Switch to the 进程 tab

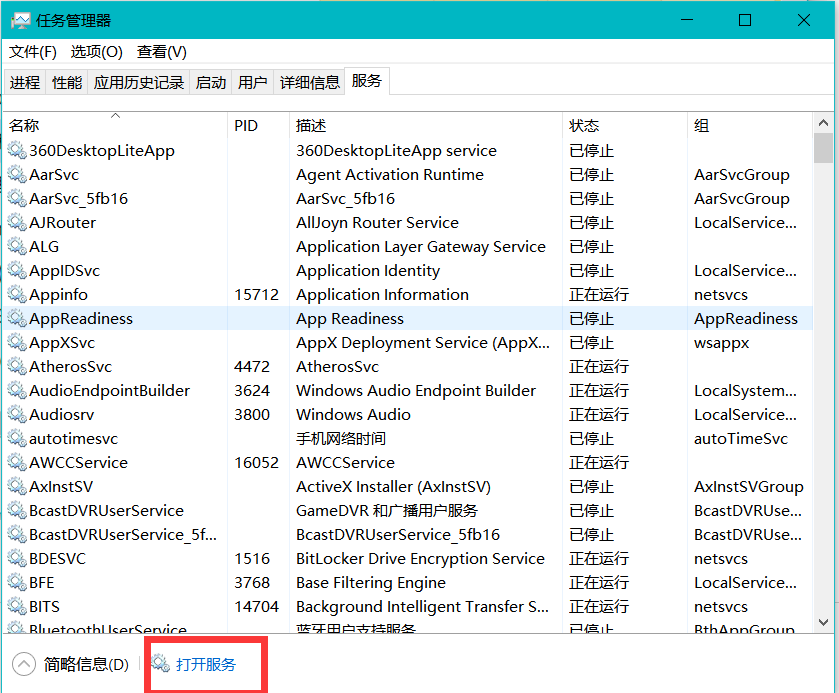[25, 82]
